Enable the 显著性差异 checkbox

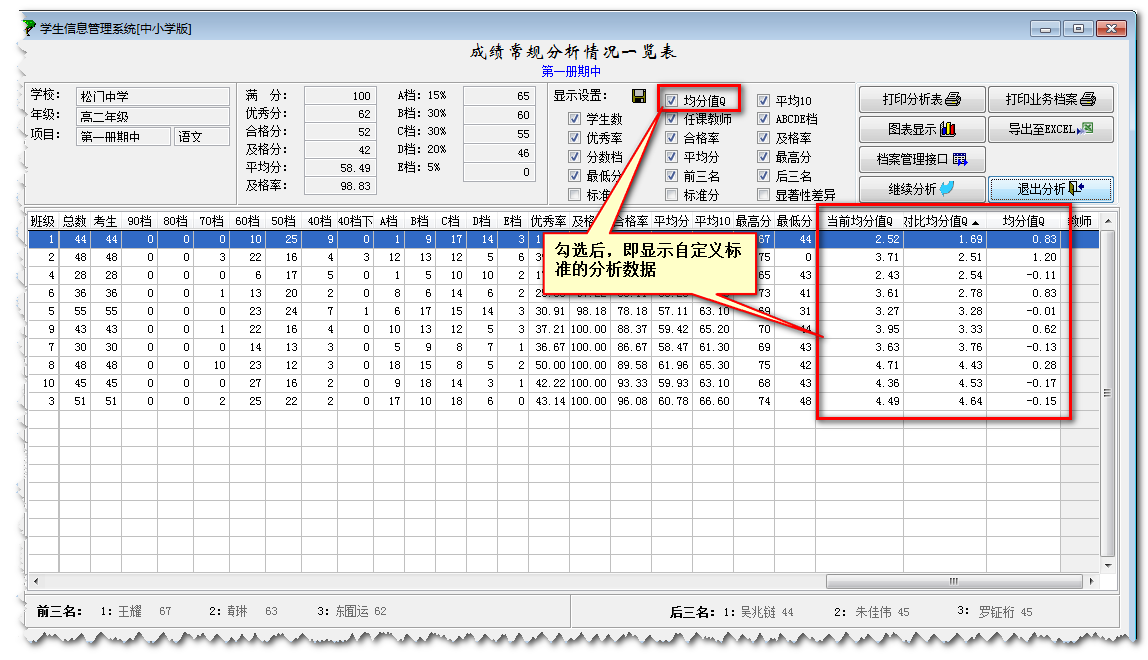764,195
